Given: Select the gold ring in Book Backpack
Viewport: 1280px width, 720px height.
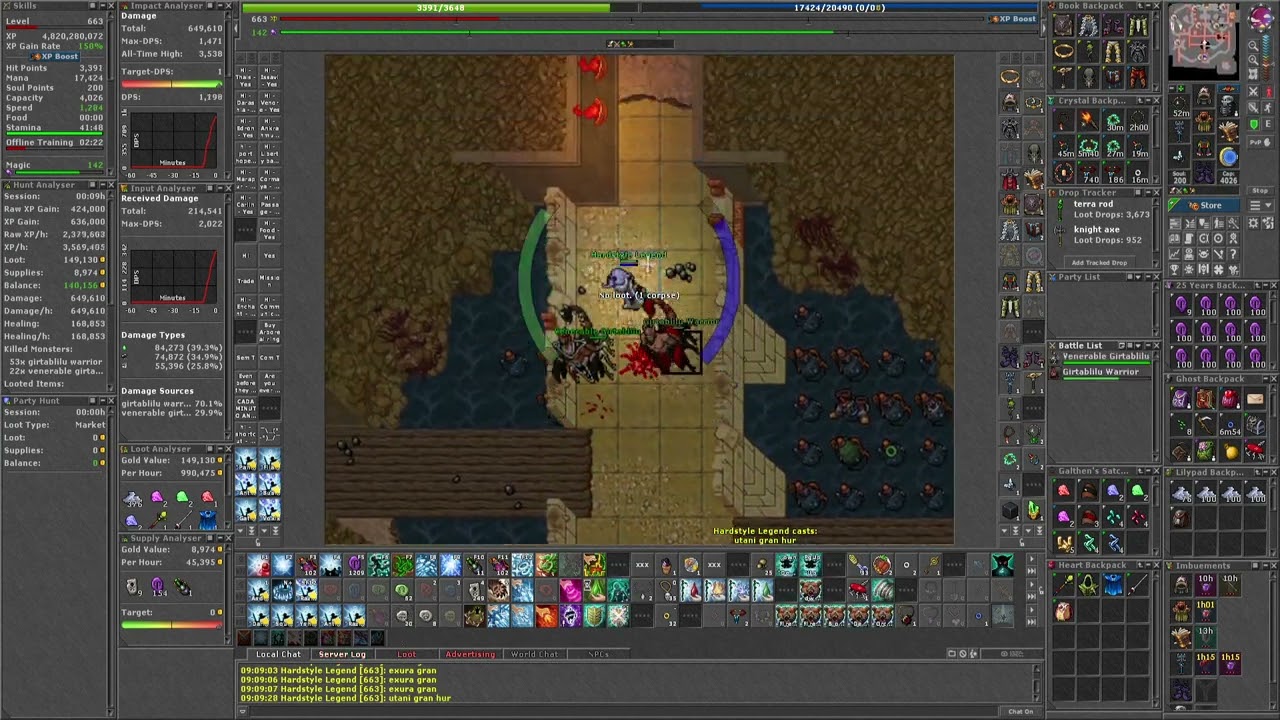Looking at the screenshot, I should pos(1064,51).
